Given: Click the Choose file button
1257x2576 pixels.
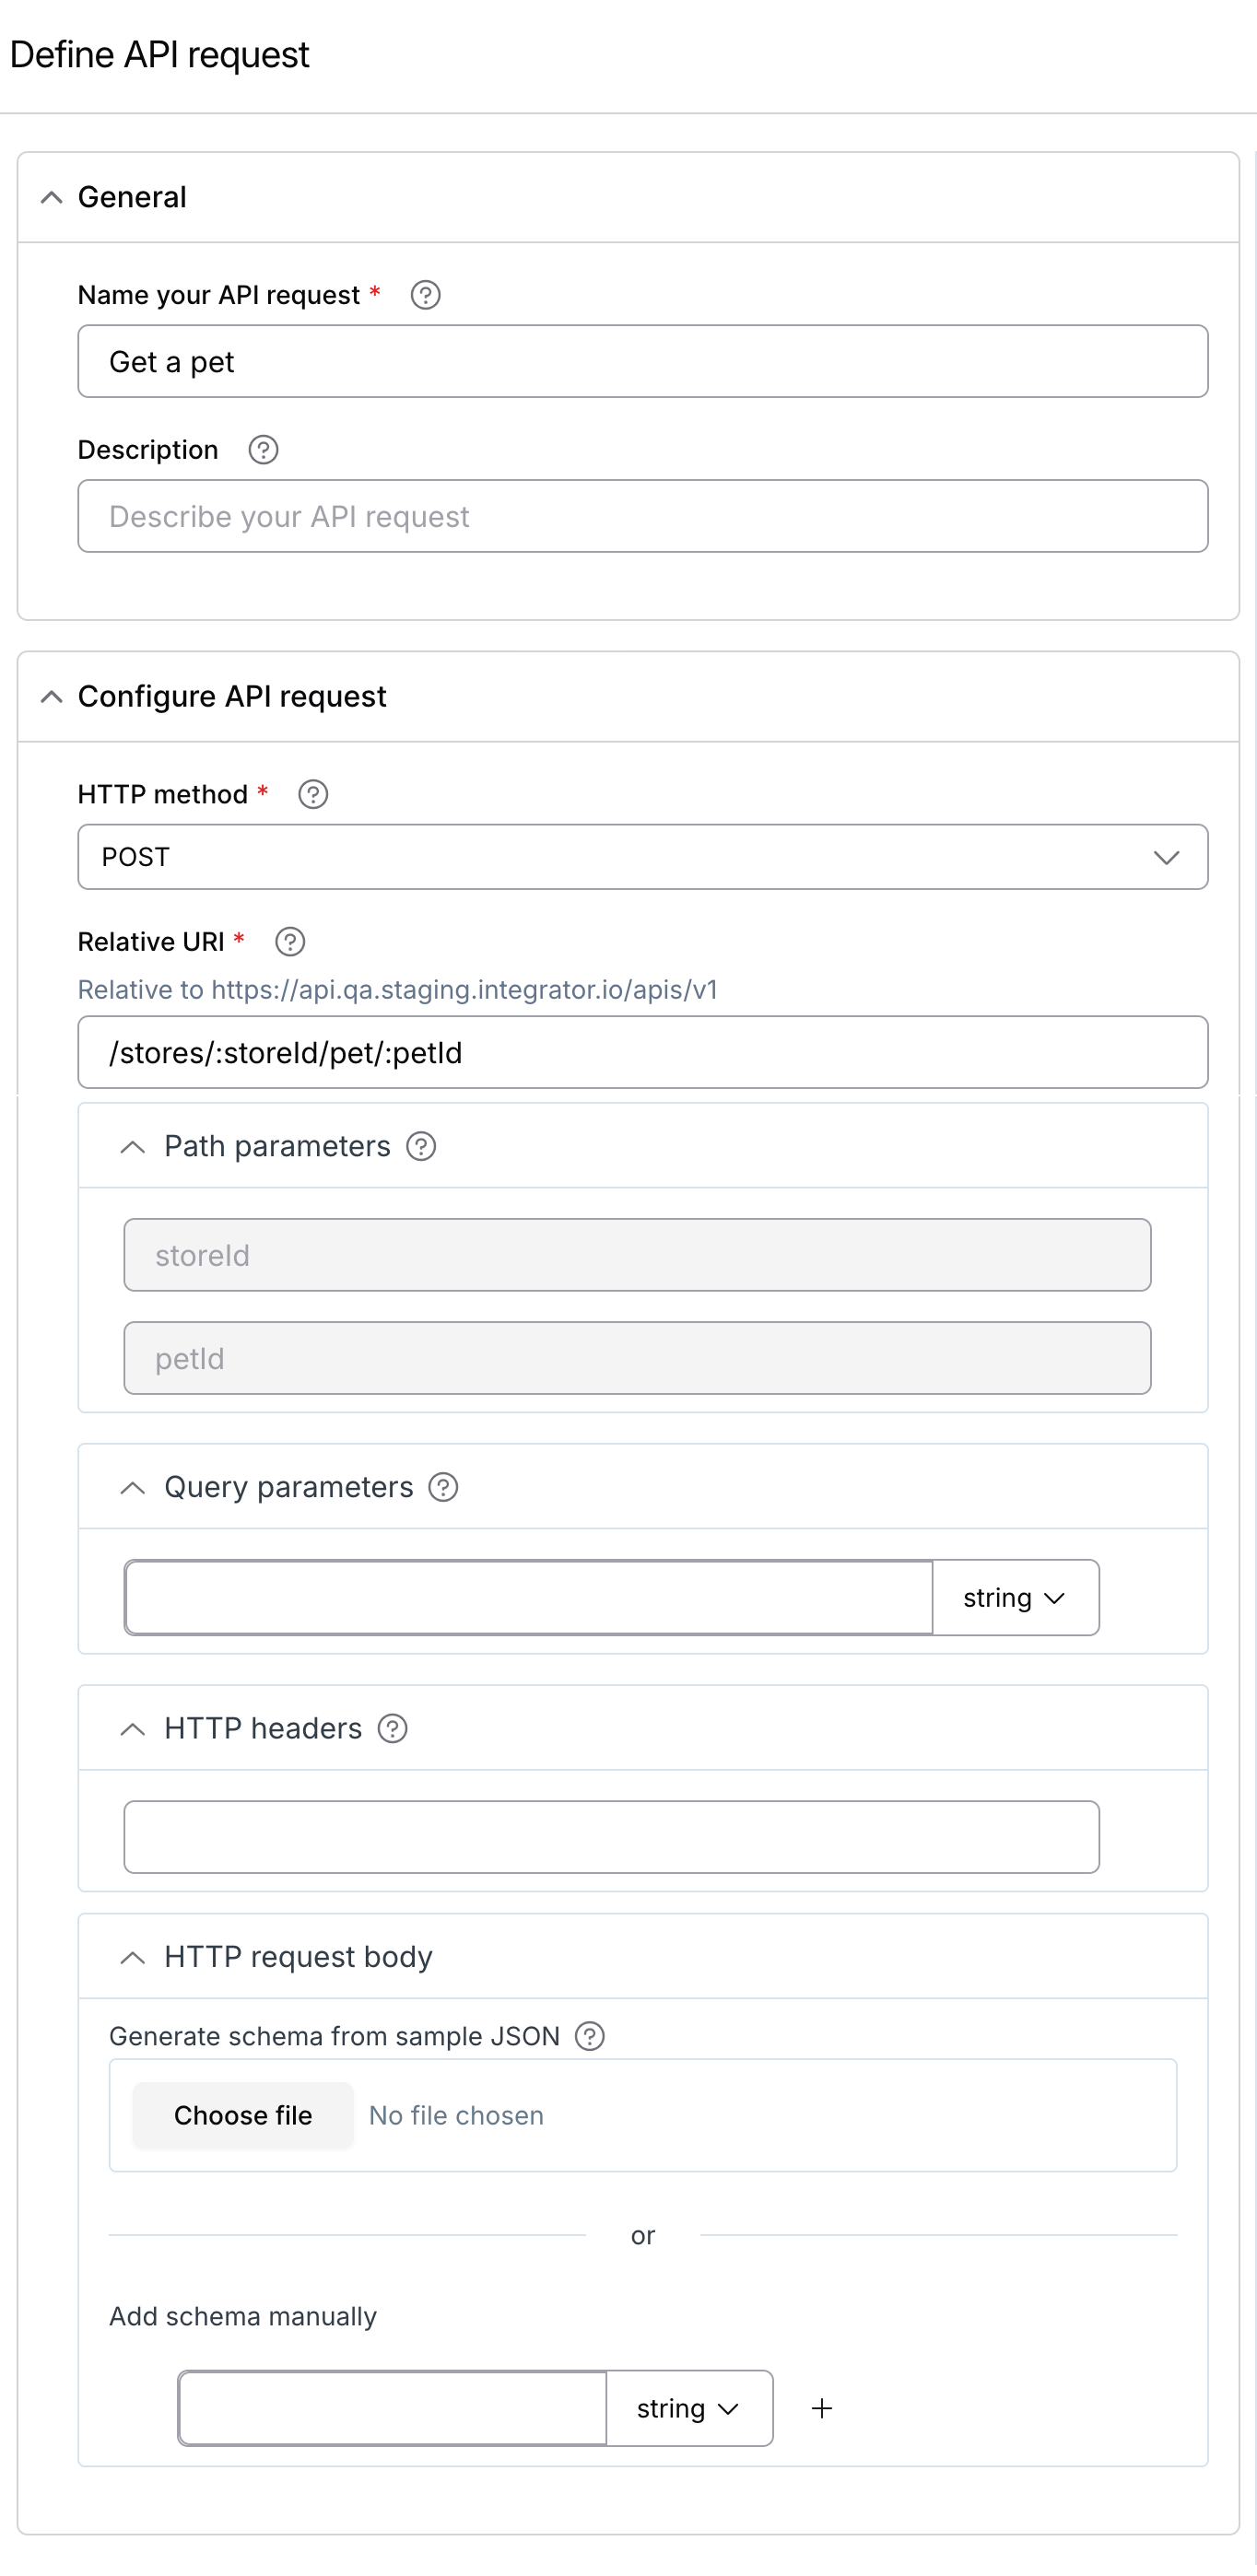Looking at the screenshot, I should [x=243, y=2115].
